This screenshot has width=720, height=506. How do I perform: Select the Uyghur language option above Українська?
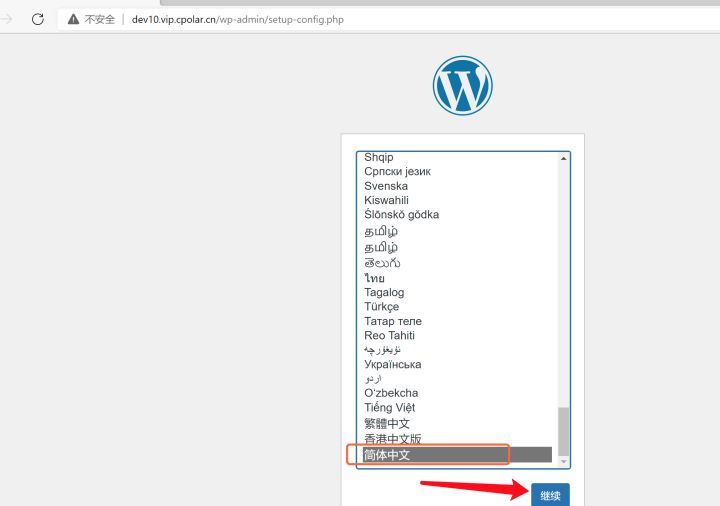click(x=458, y=350)
